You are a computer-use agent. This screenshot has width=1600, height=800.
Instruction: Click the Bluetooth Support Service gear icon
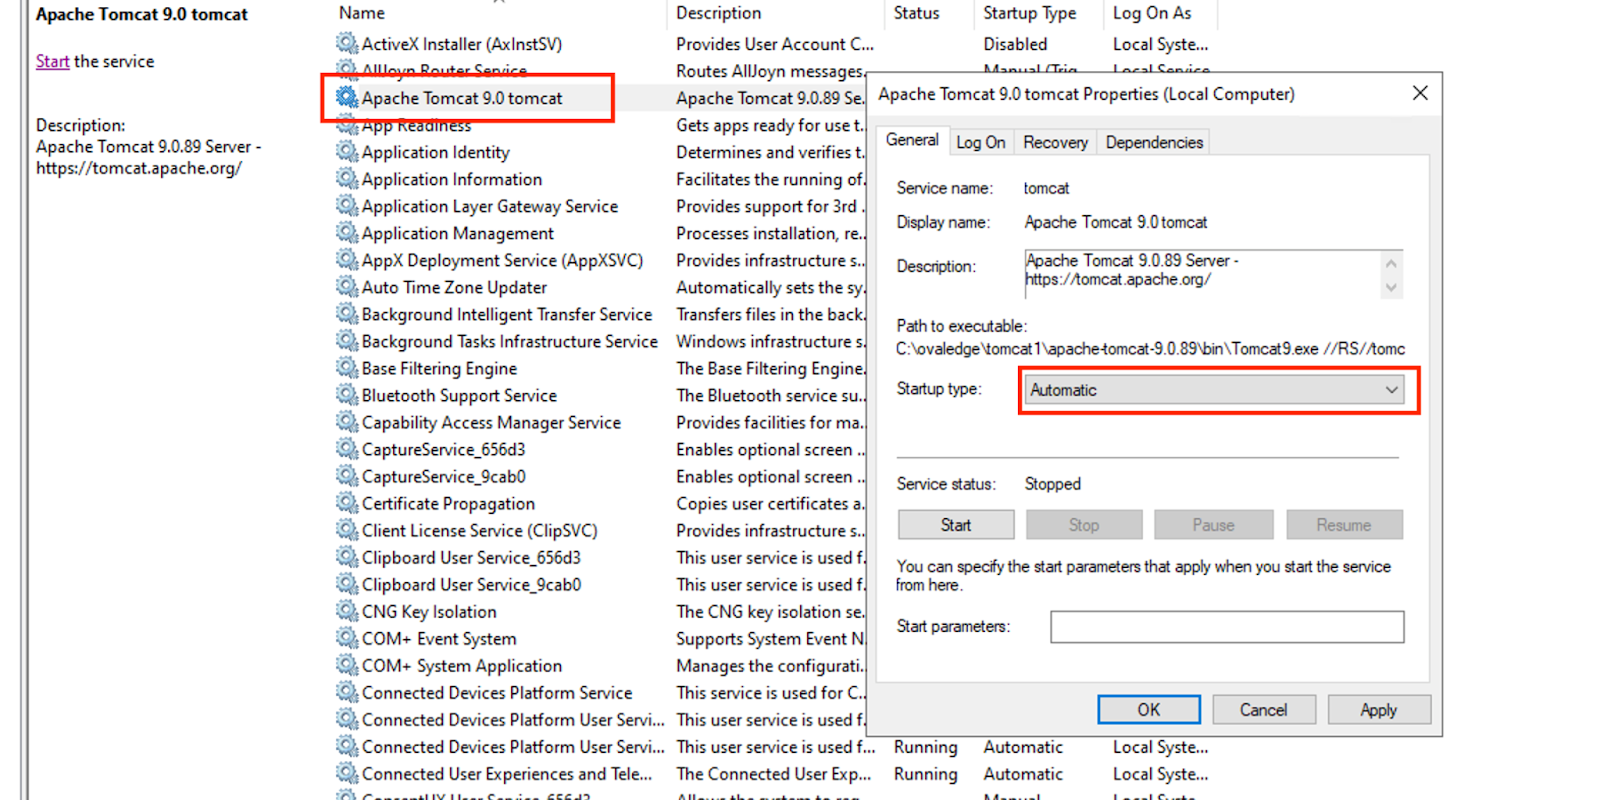pyautogui.click(x=347, y=394)
